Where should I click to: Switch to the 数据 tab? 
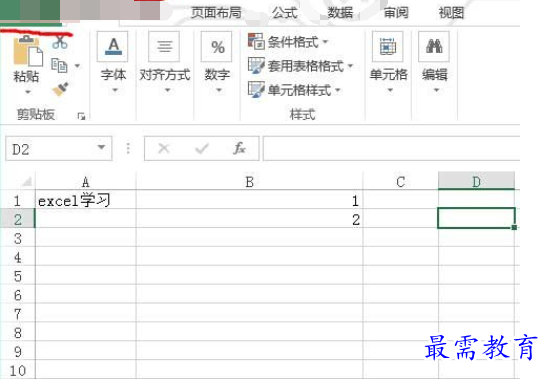(x=340, y=13)
